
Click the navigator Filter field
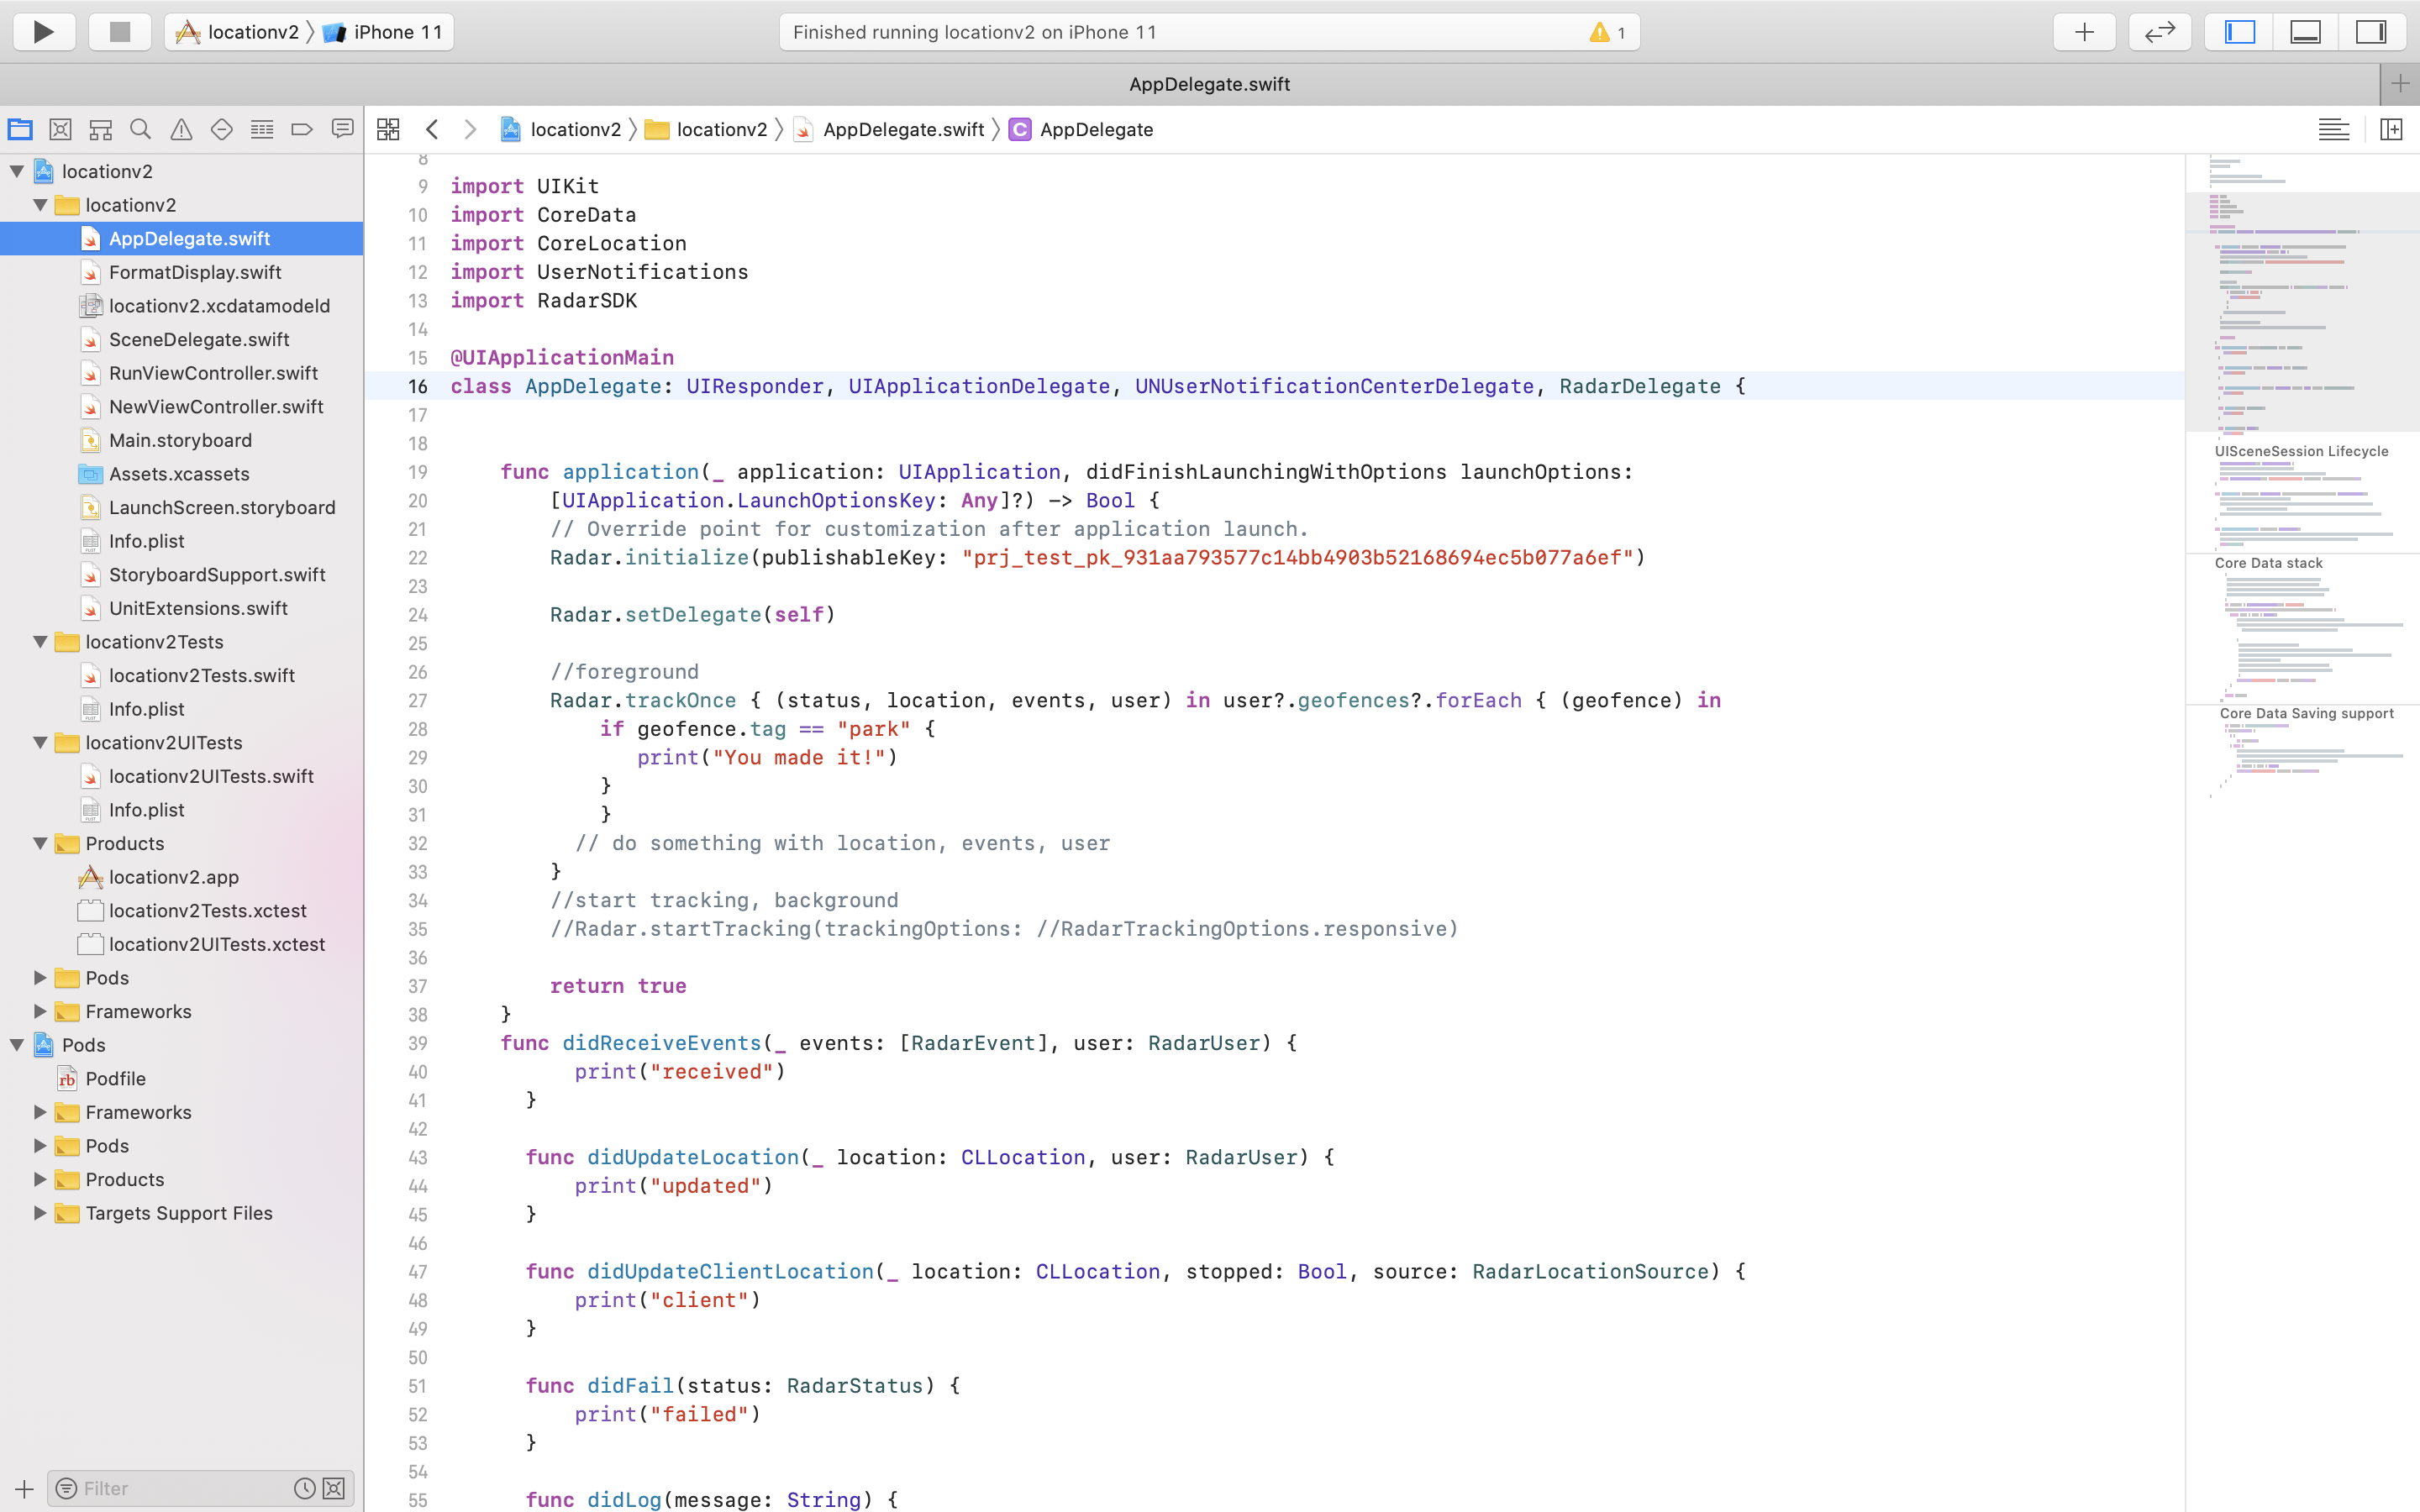point(180,1488)
